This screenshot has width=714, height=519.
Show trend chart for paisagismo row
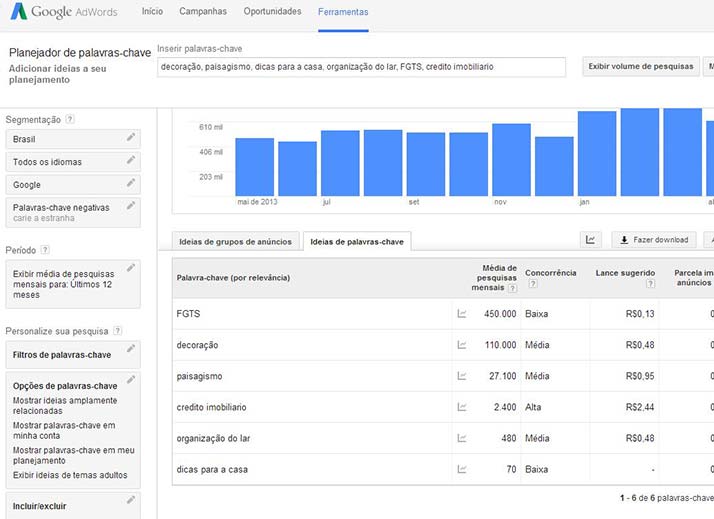tap(462, 376)
